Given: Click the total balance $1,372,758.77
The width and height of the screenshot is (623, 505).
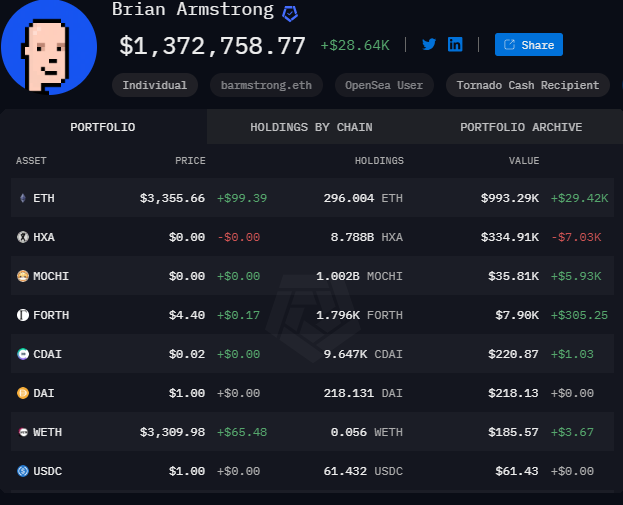Looking at the screenshot, I should pyautogui.click(x=213, y=46).
